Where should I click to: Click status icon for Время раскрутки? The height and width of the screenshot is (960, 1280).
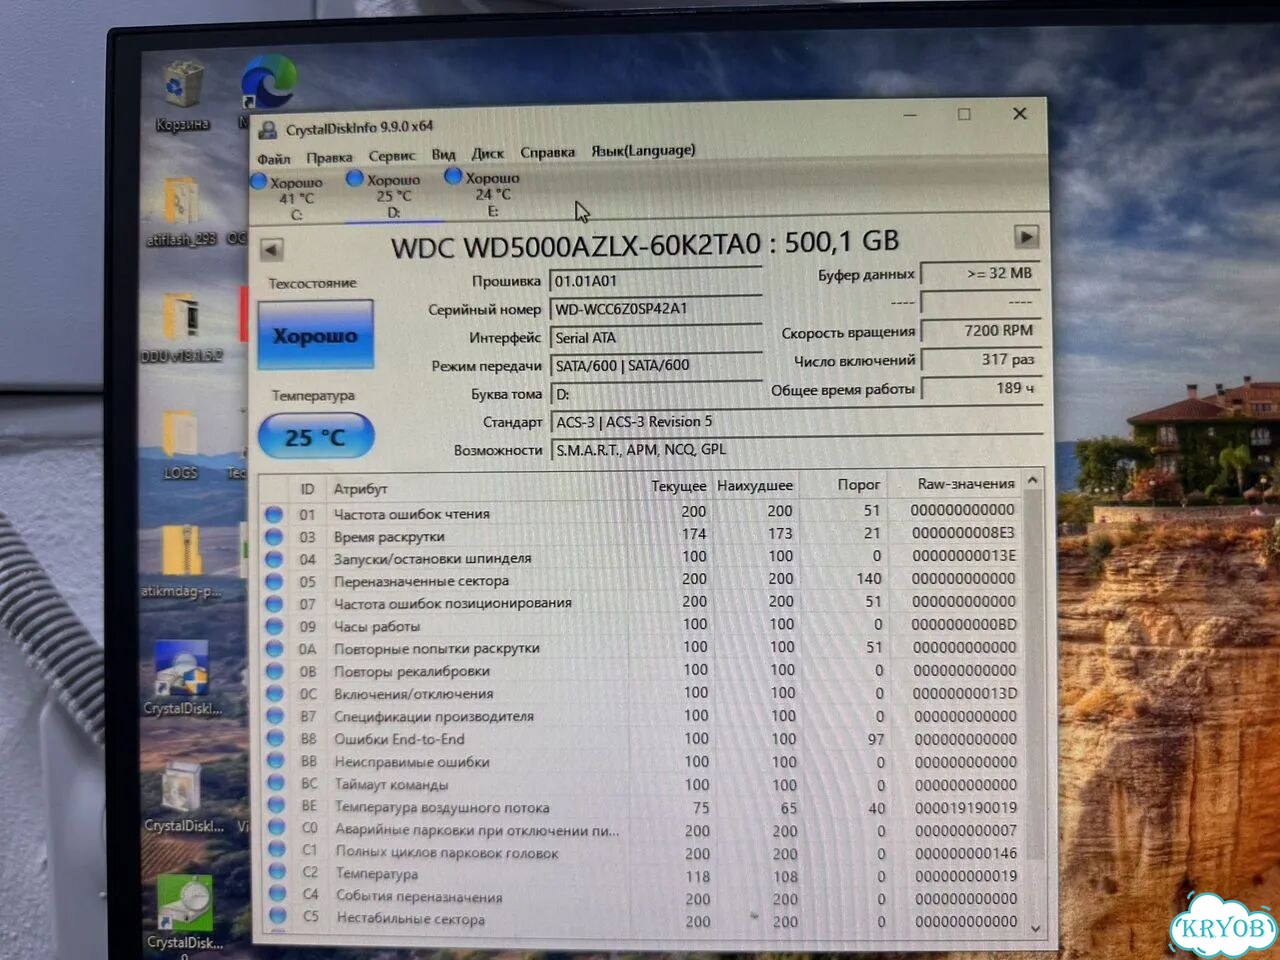[274, 537]
